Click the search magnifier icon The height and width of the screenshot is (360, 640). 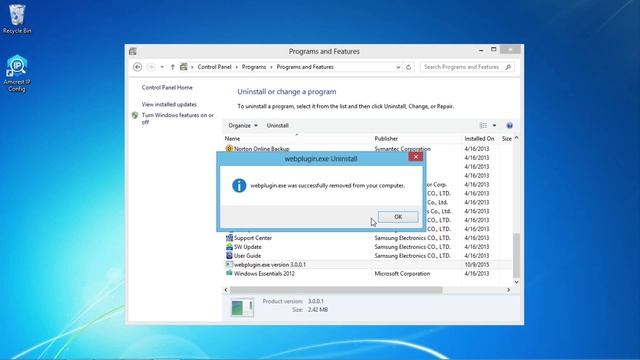(508, 67)
